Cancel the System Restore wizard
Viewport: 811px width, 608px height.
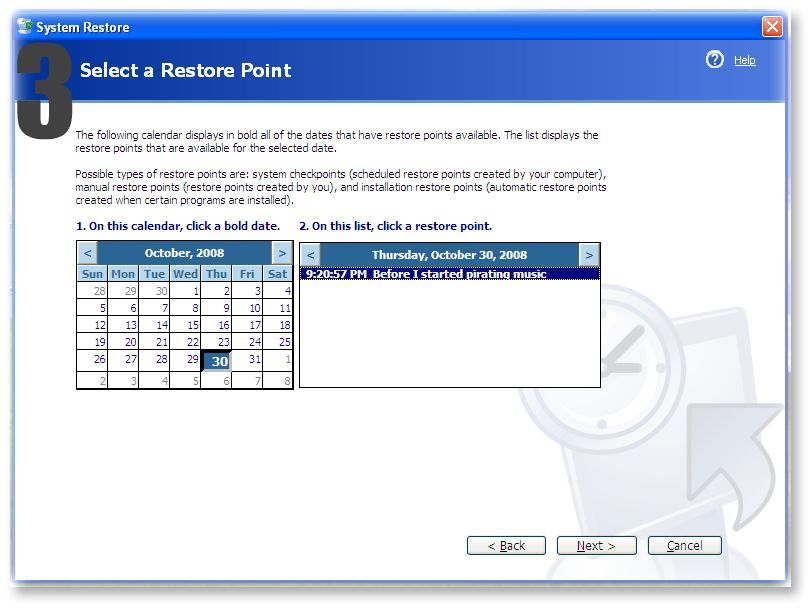[x=684, y=545]
